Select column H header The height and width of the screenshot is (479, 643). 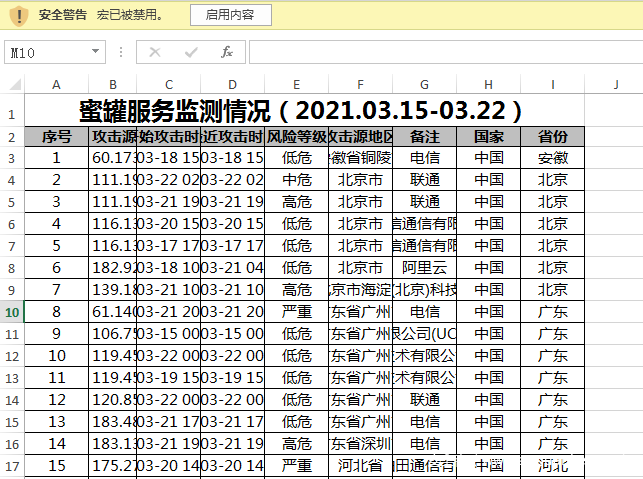[488, 84]
